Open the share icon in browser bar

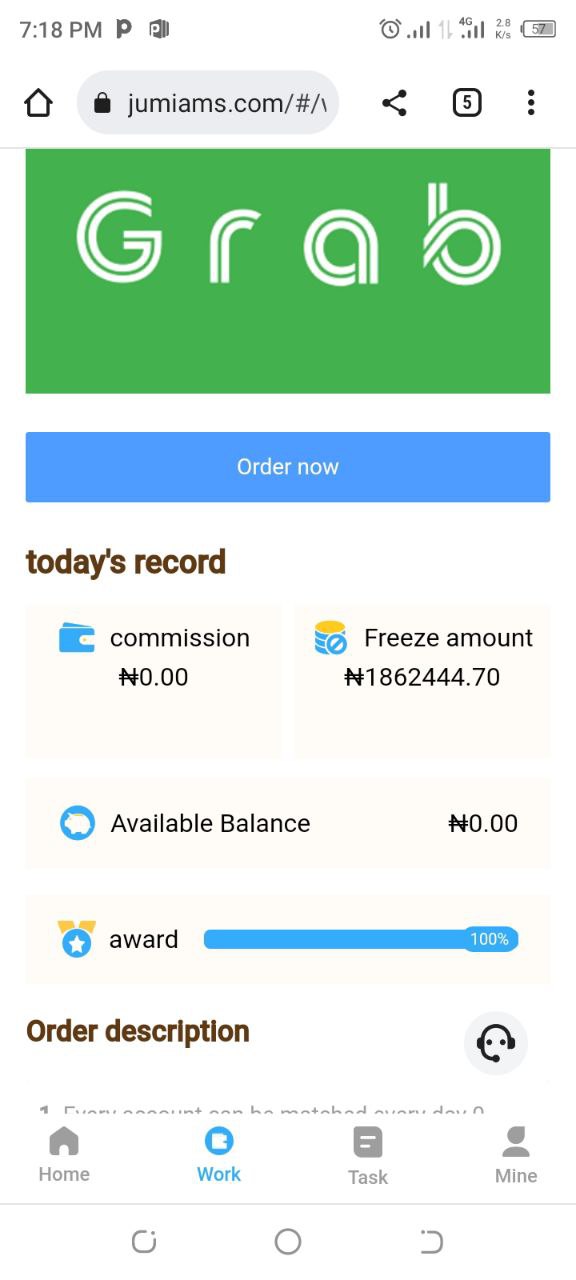click(x=395, y=103)
